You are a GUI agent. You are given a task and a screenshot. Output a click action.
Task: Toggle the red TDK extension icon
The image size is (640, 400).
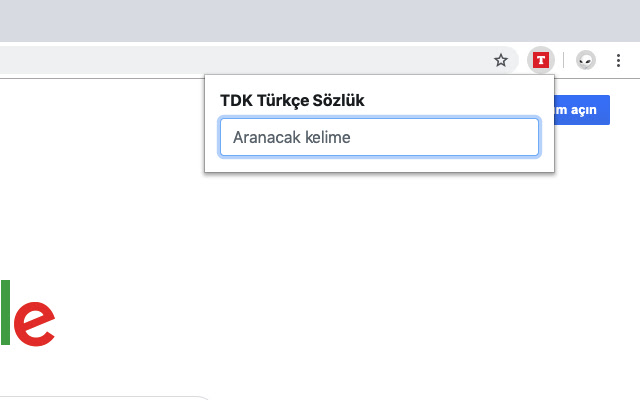540,60
